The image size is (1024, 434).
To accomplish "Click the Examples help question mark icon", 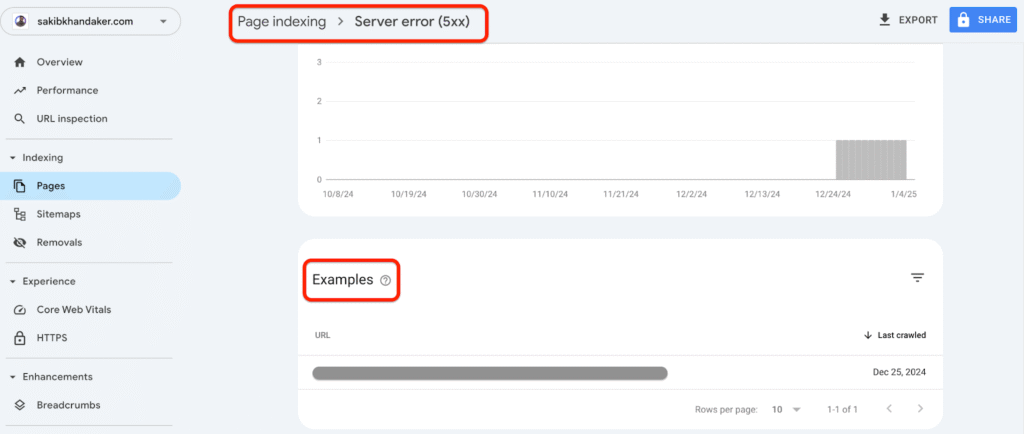I will (x=385, y=281).
